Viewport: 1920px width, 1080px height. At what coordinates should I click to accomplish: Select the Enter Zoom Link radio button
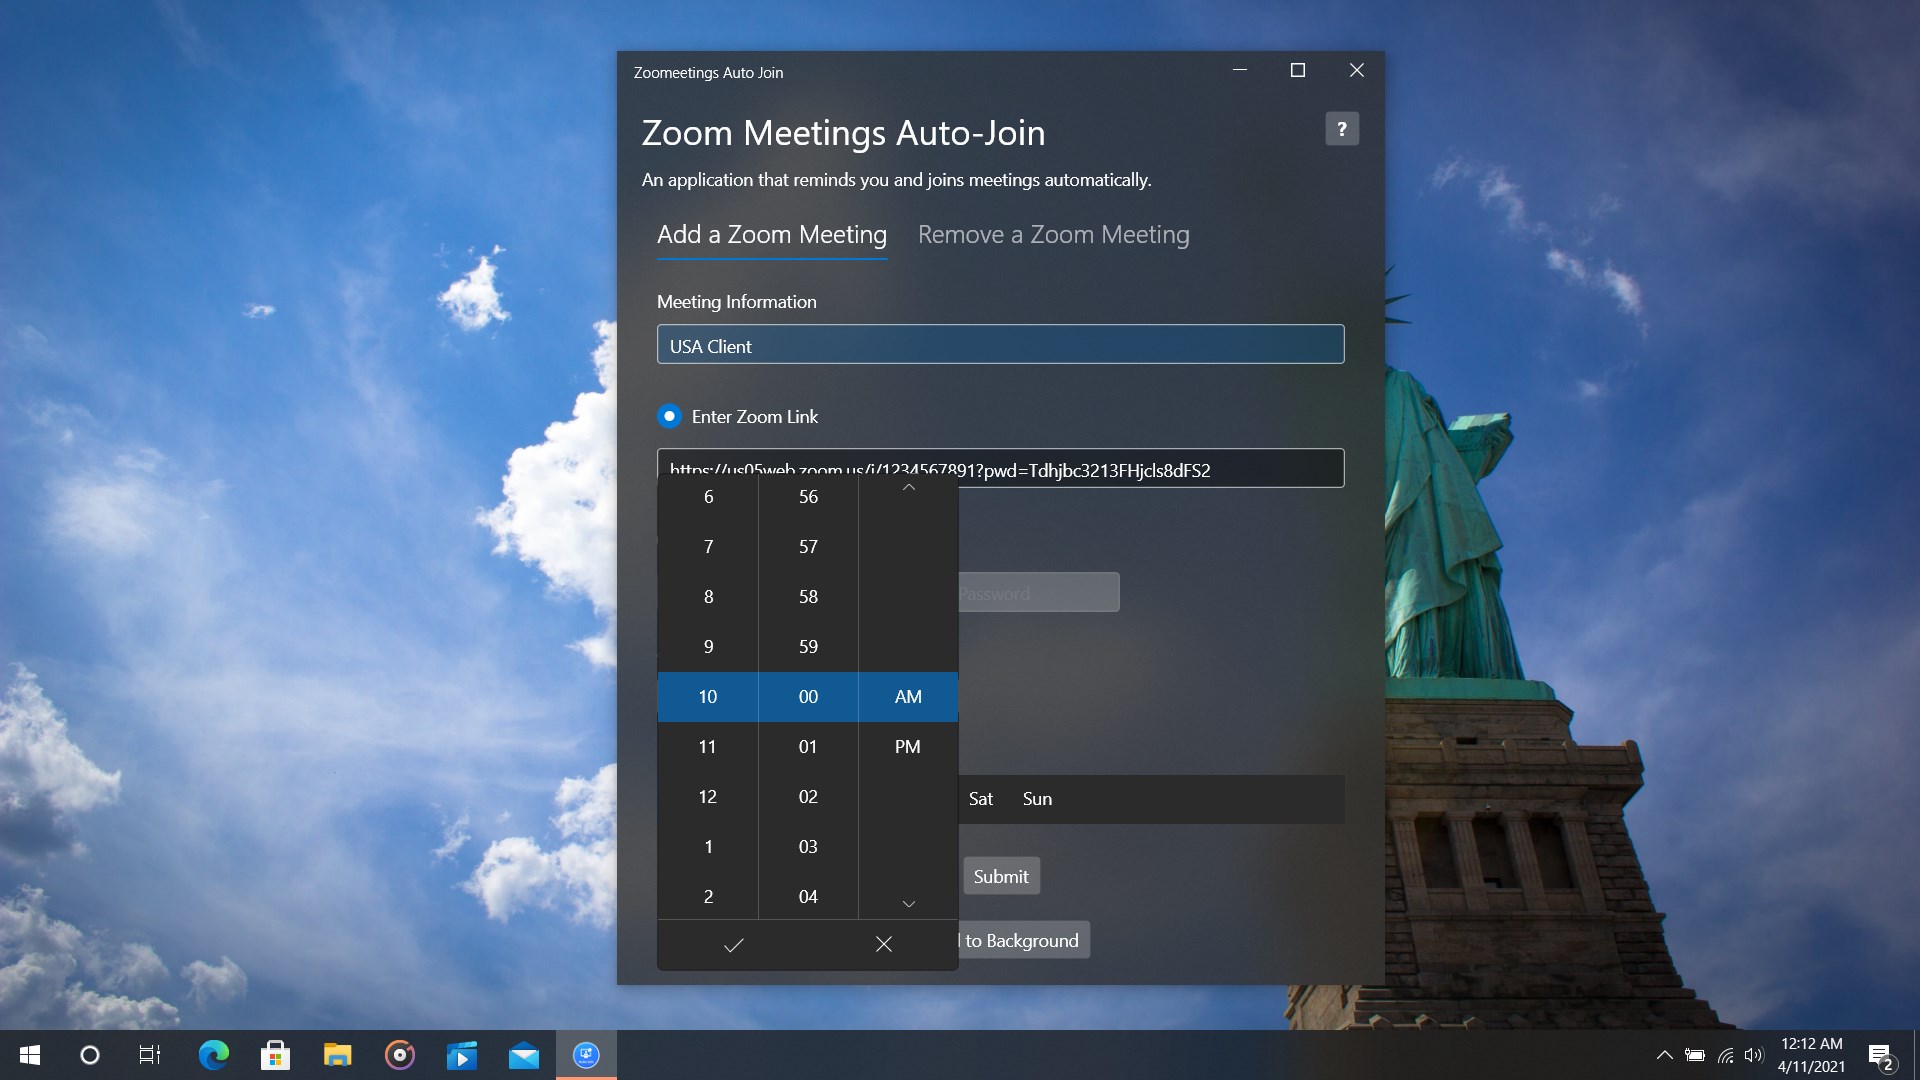(x=668, y=416)
